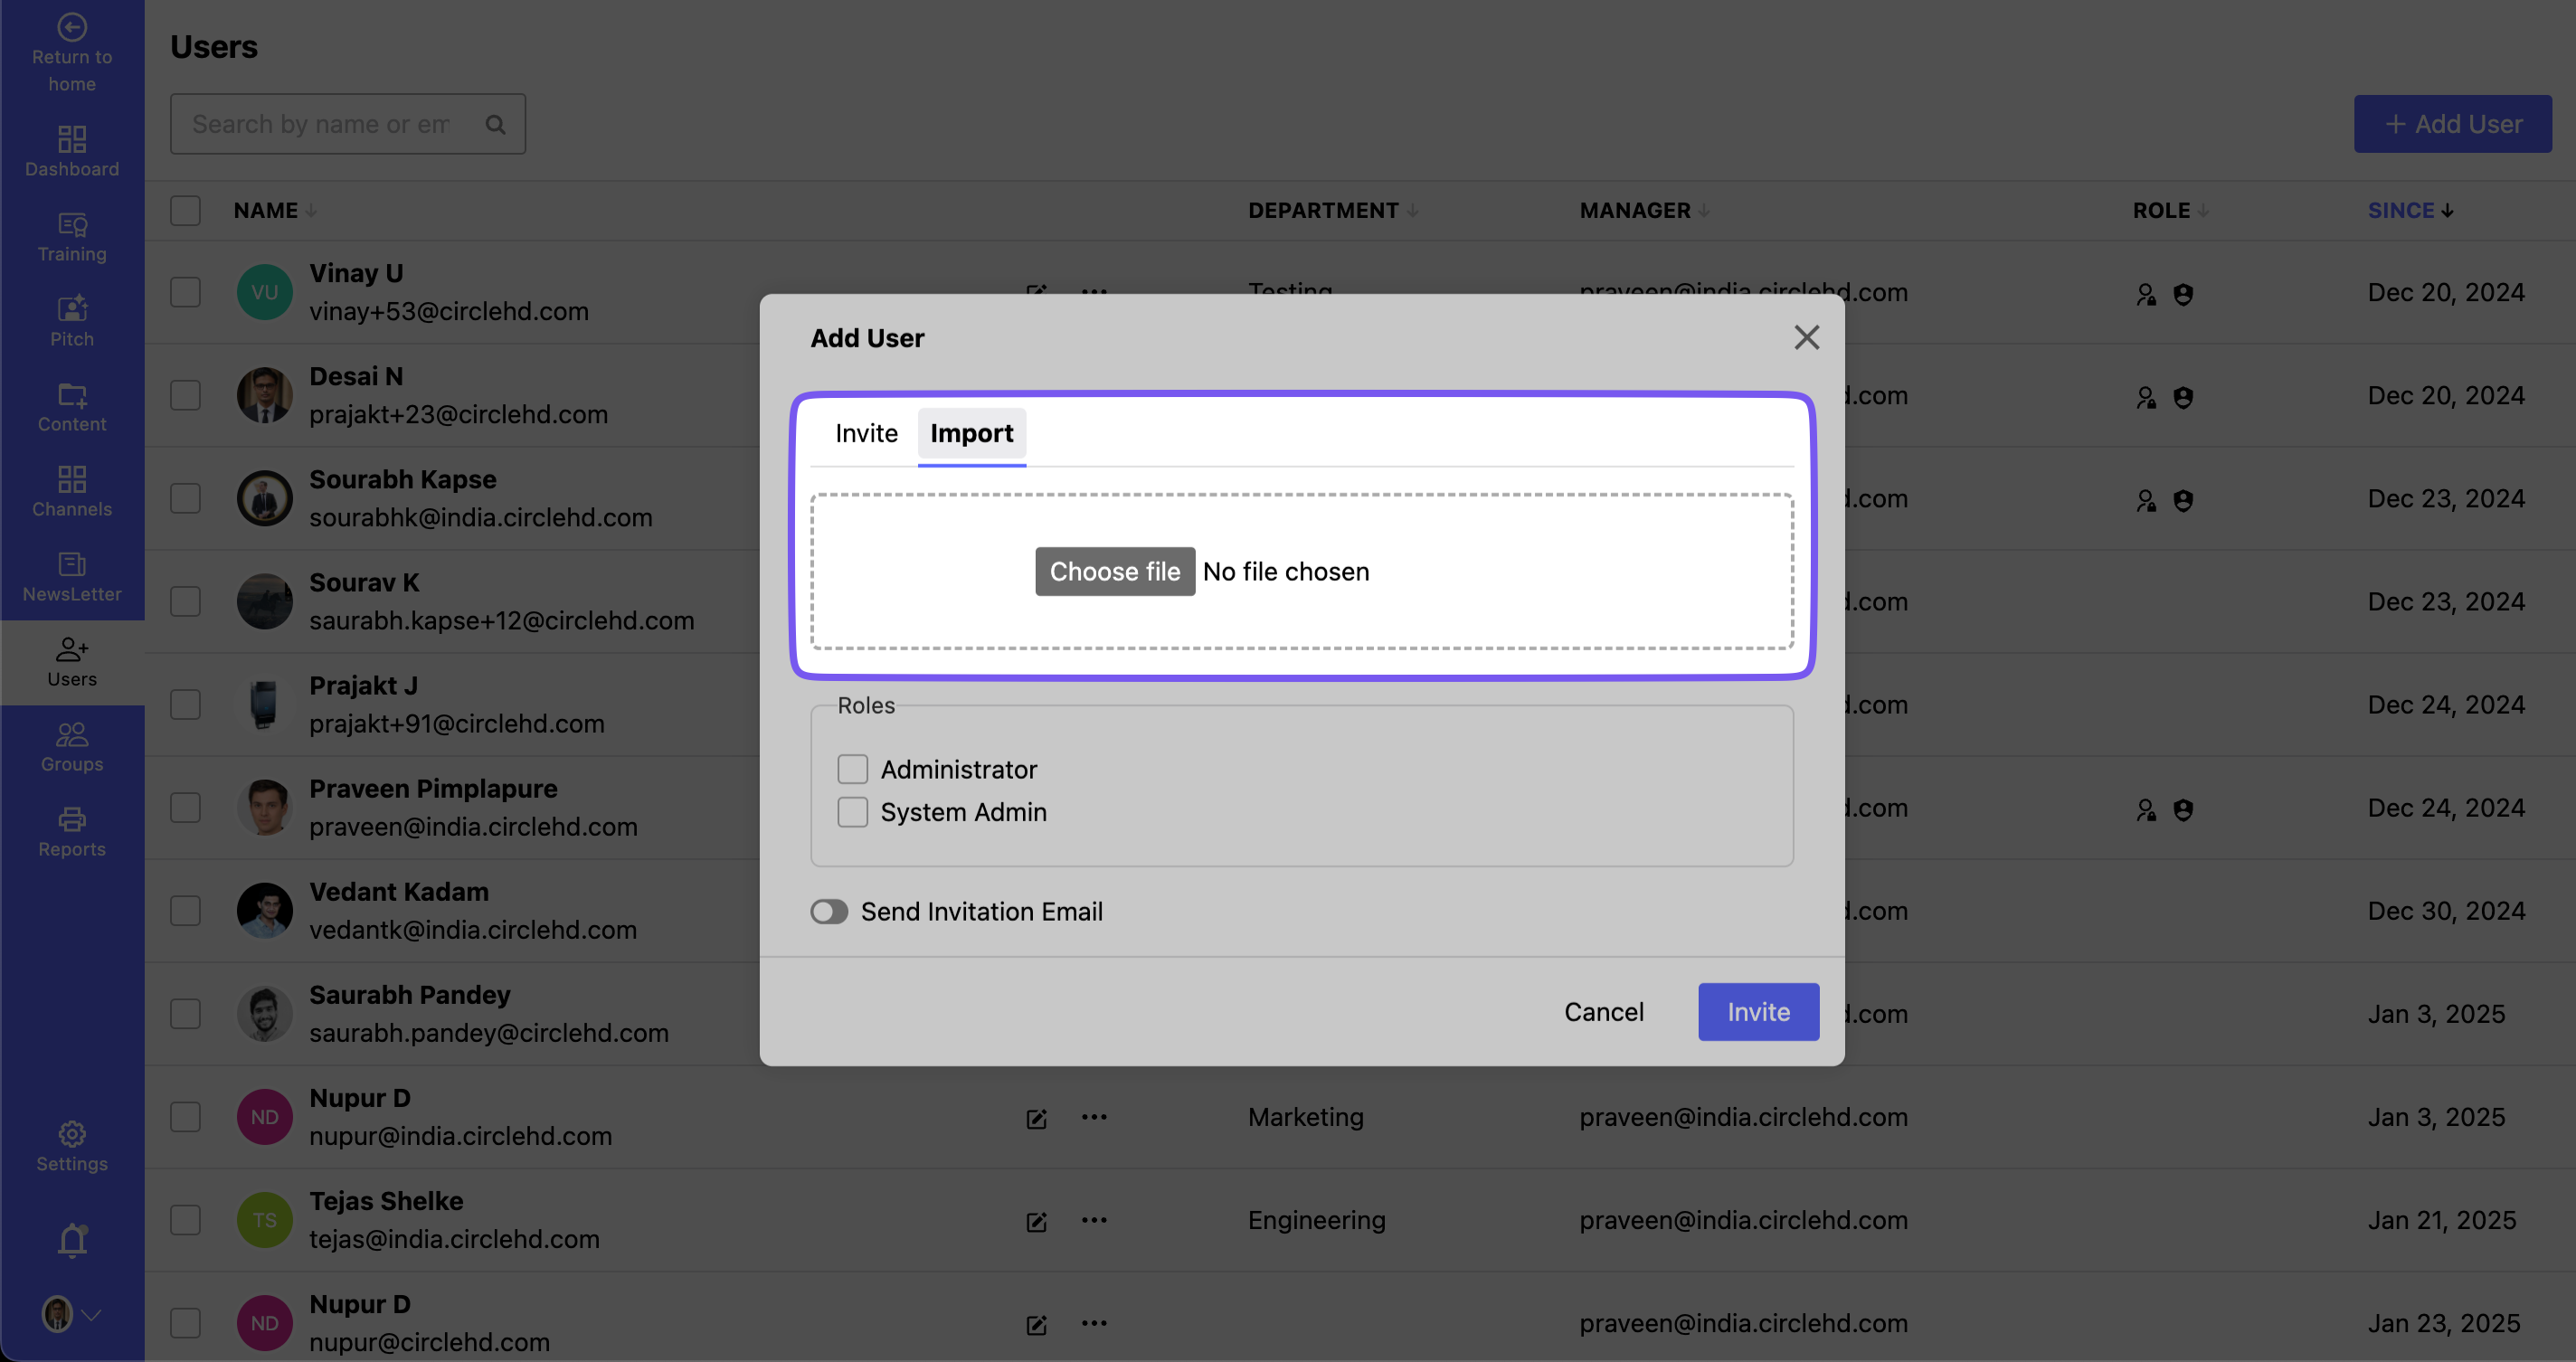Switch to the Invite tab
This screenshot has width=2576, height=1362.
click(866, 433)
